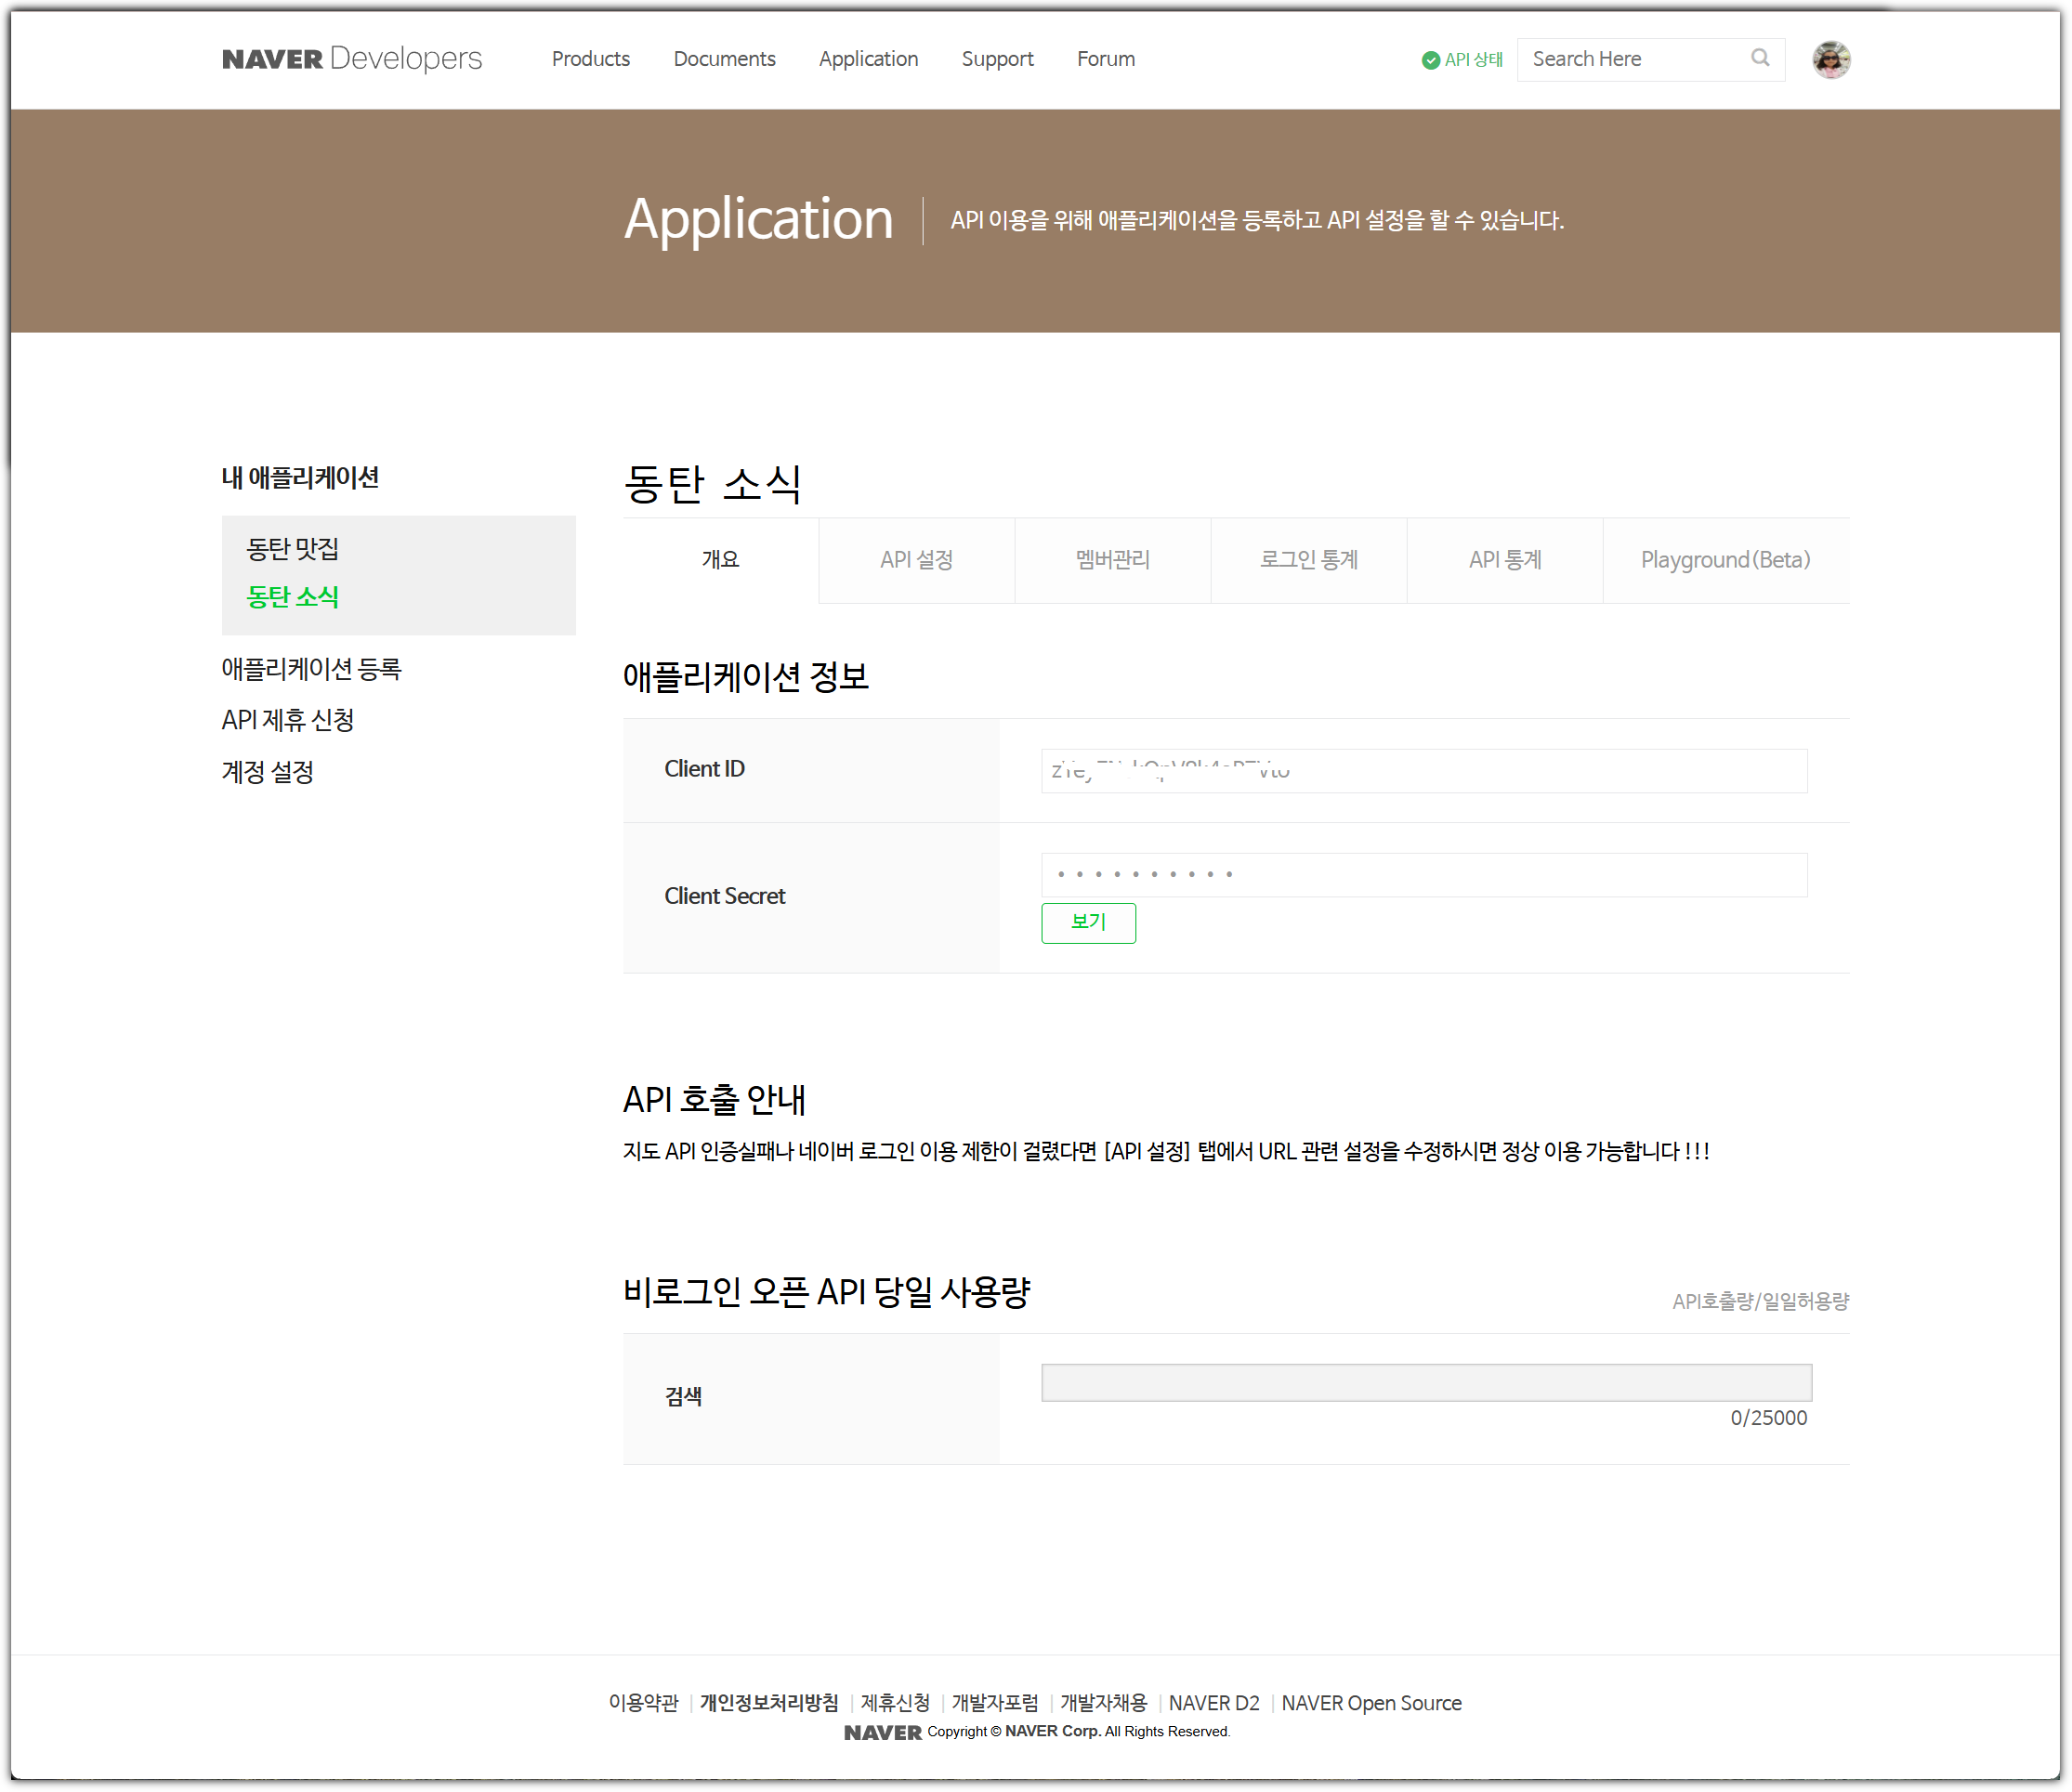Open 애플리케이션 등록 link
This screenshot has height=1792, width=2072.
tap(311, 669)
